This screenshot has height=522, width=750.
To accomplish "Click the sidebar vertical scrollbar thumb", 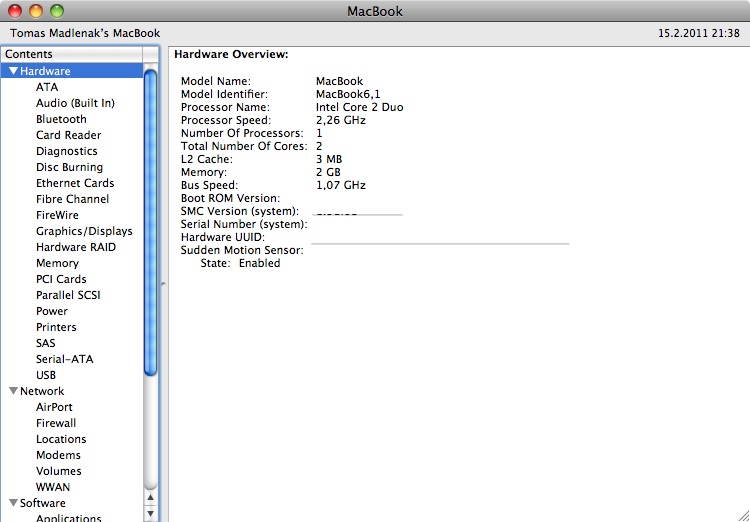I will pyautogui.click(x=150, y=220).
